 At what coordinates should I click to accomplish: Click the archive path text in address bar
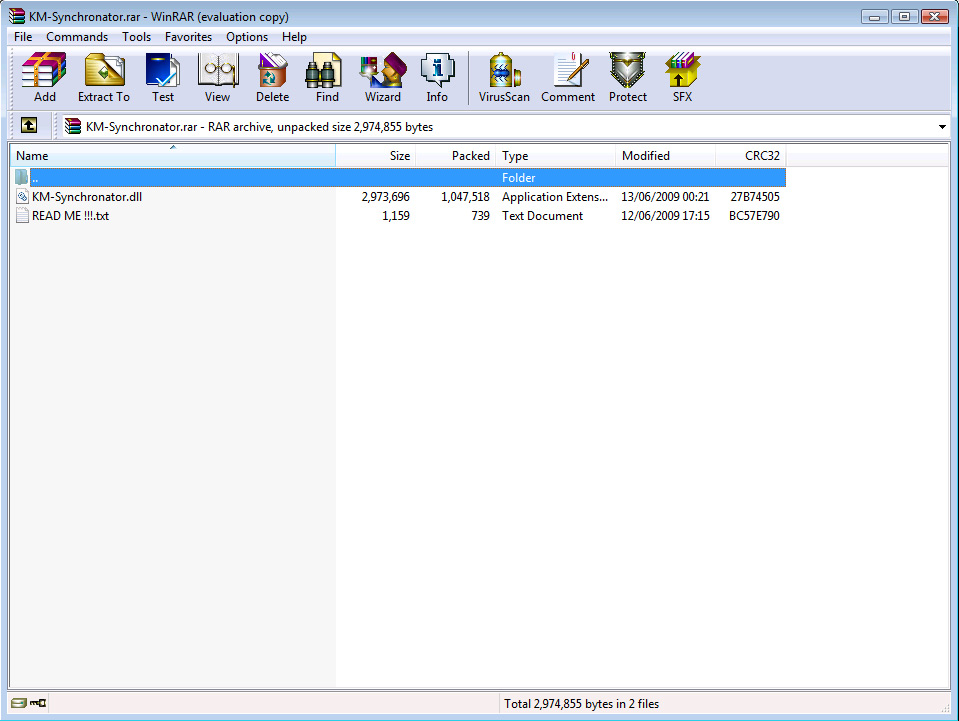coord(259,127)
